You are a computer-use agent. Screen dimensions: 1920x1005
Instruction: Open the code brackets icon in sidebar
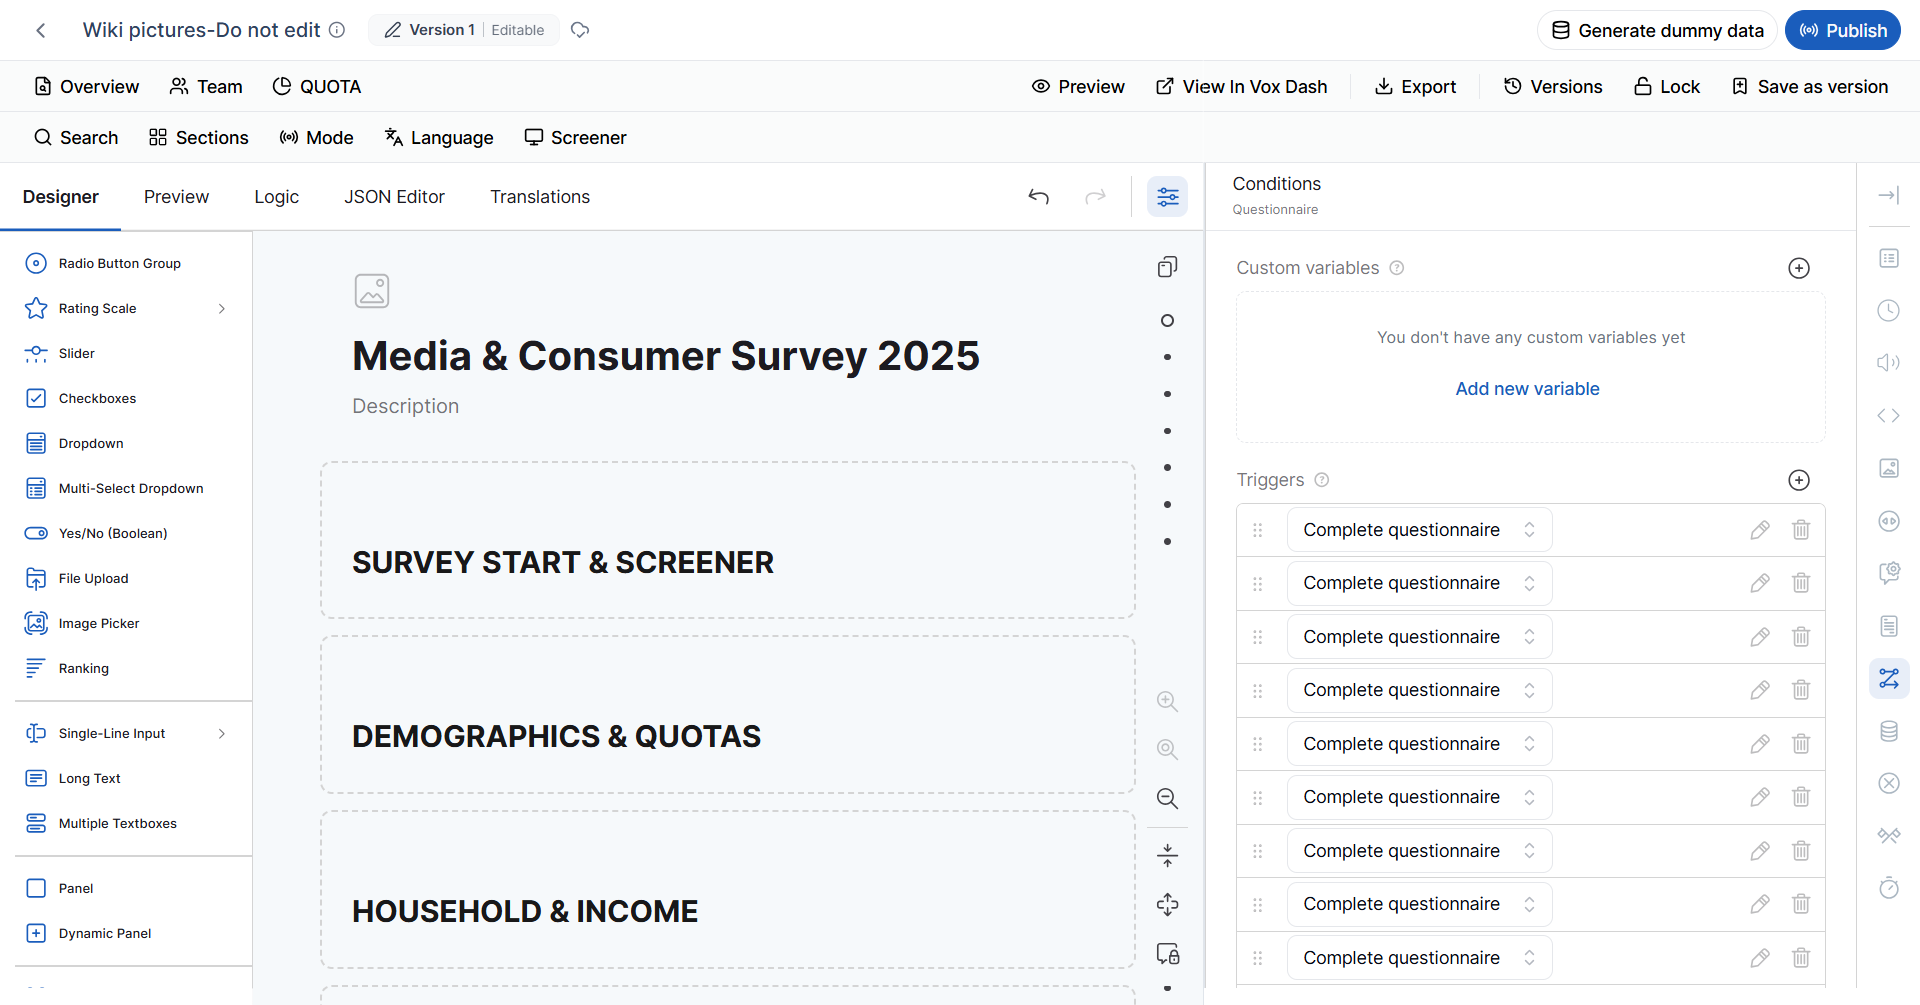tap(1889, 415)
